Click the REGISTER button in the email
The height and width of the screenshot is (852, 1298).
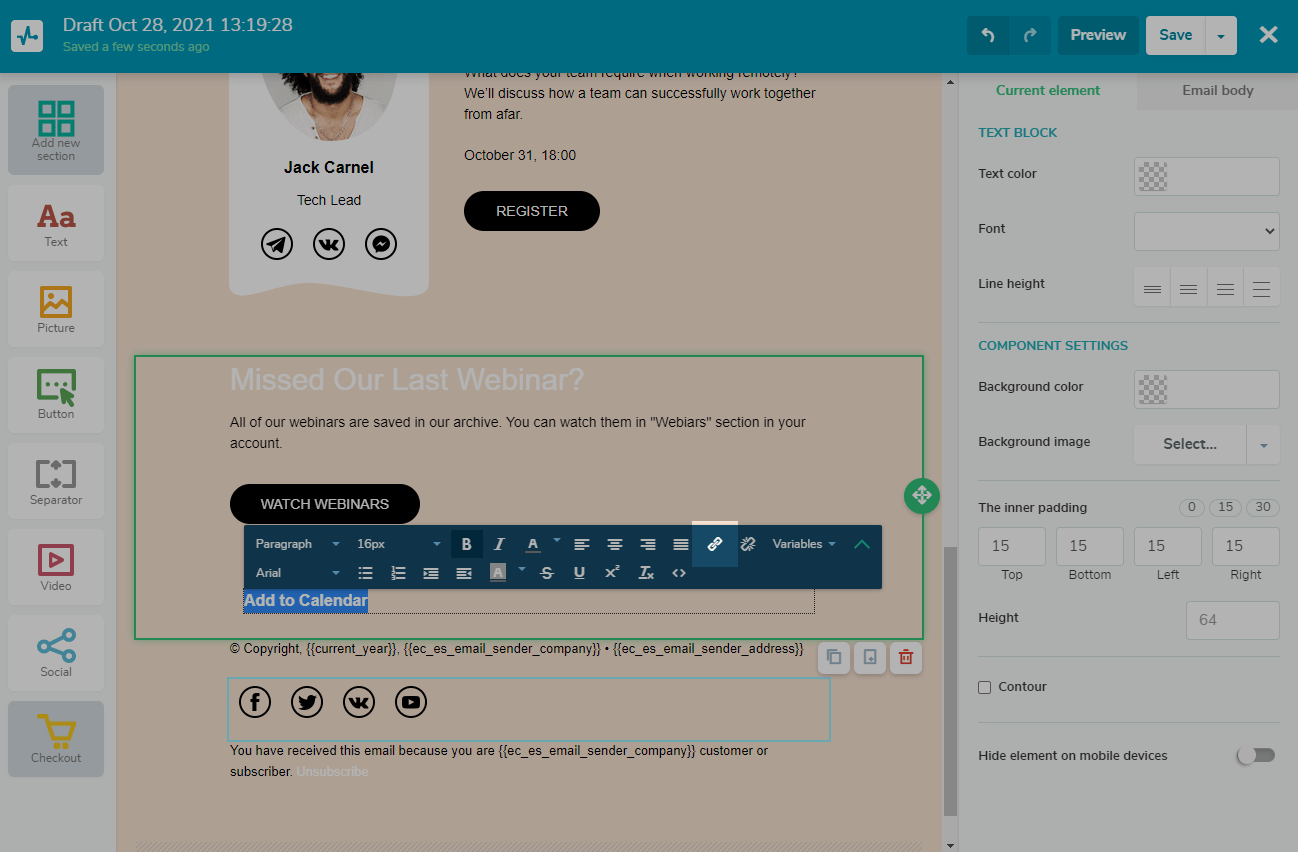pos(532,211)
